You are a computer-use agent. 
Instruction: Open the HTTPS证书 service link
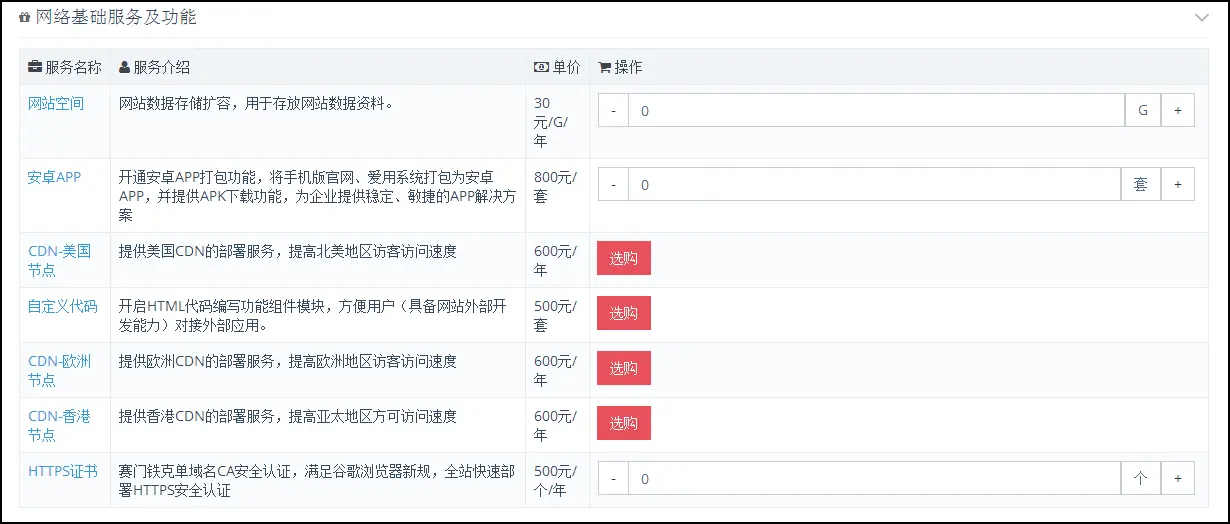coord(62,471)
